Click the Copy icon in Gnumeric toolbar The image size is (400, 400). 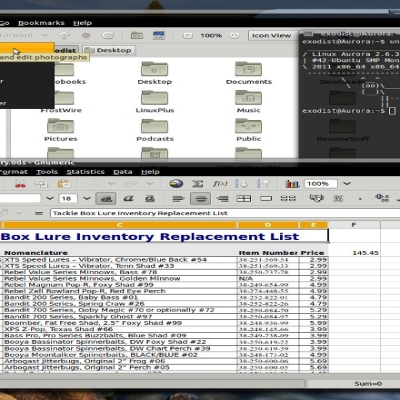pos(41,184)
